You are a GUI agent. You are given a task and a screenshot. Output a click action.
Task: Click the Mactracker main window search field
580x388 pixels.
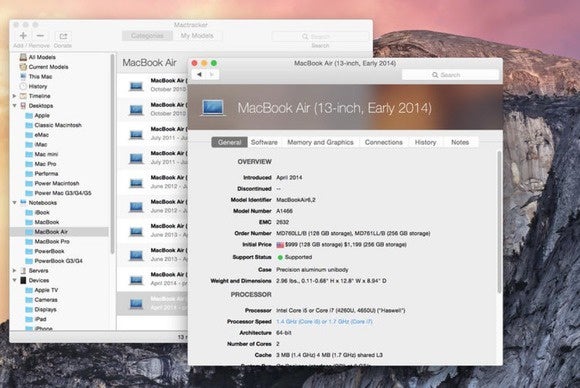click(320, 36)
